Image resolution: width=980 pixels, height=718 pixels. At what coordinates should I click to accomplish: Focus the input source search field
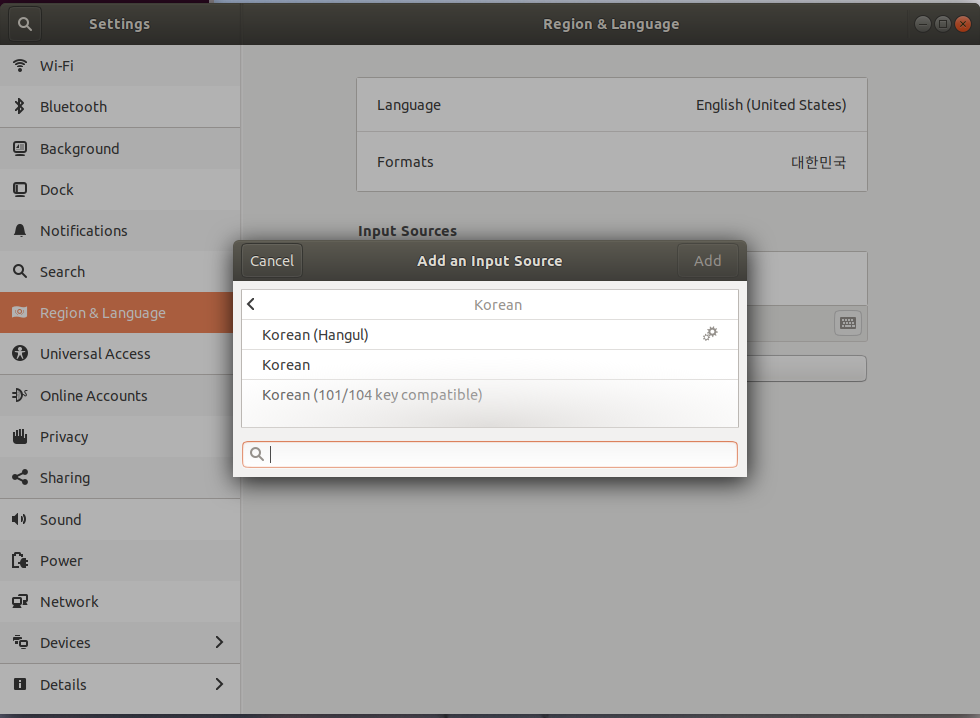[490, 454]
